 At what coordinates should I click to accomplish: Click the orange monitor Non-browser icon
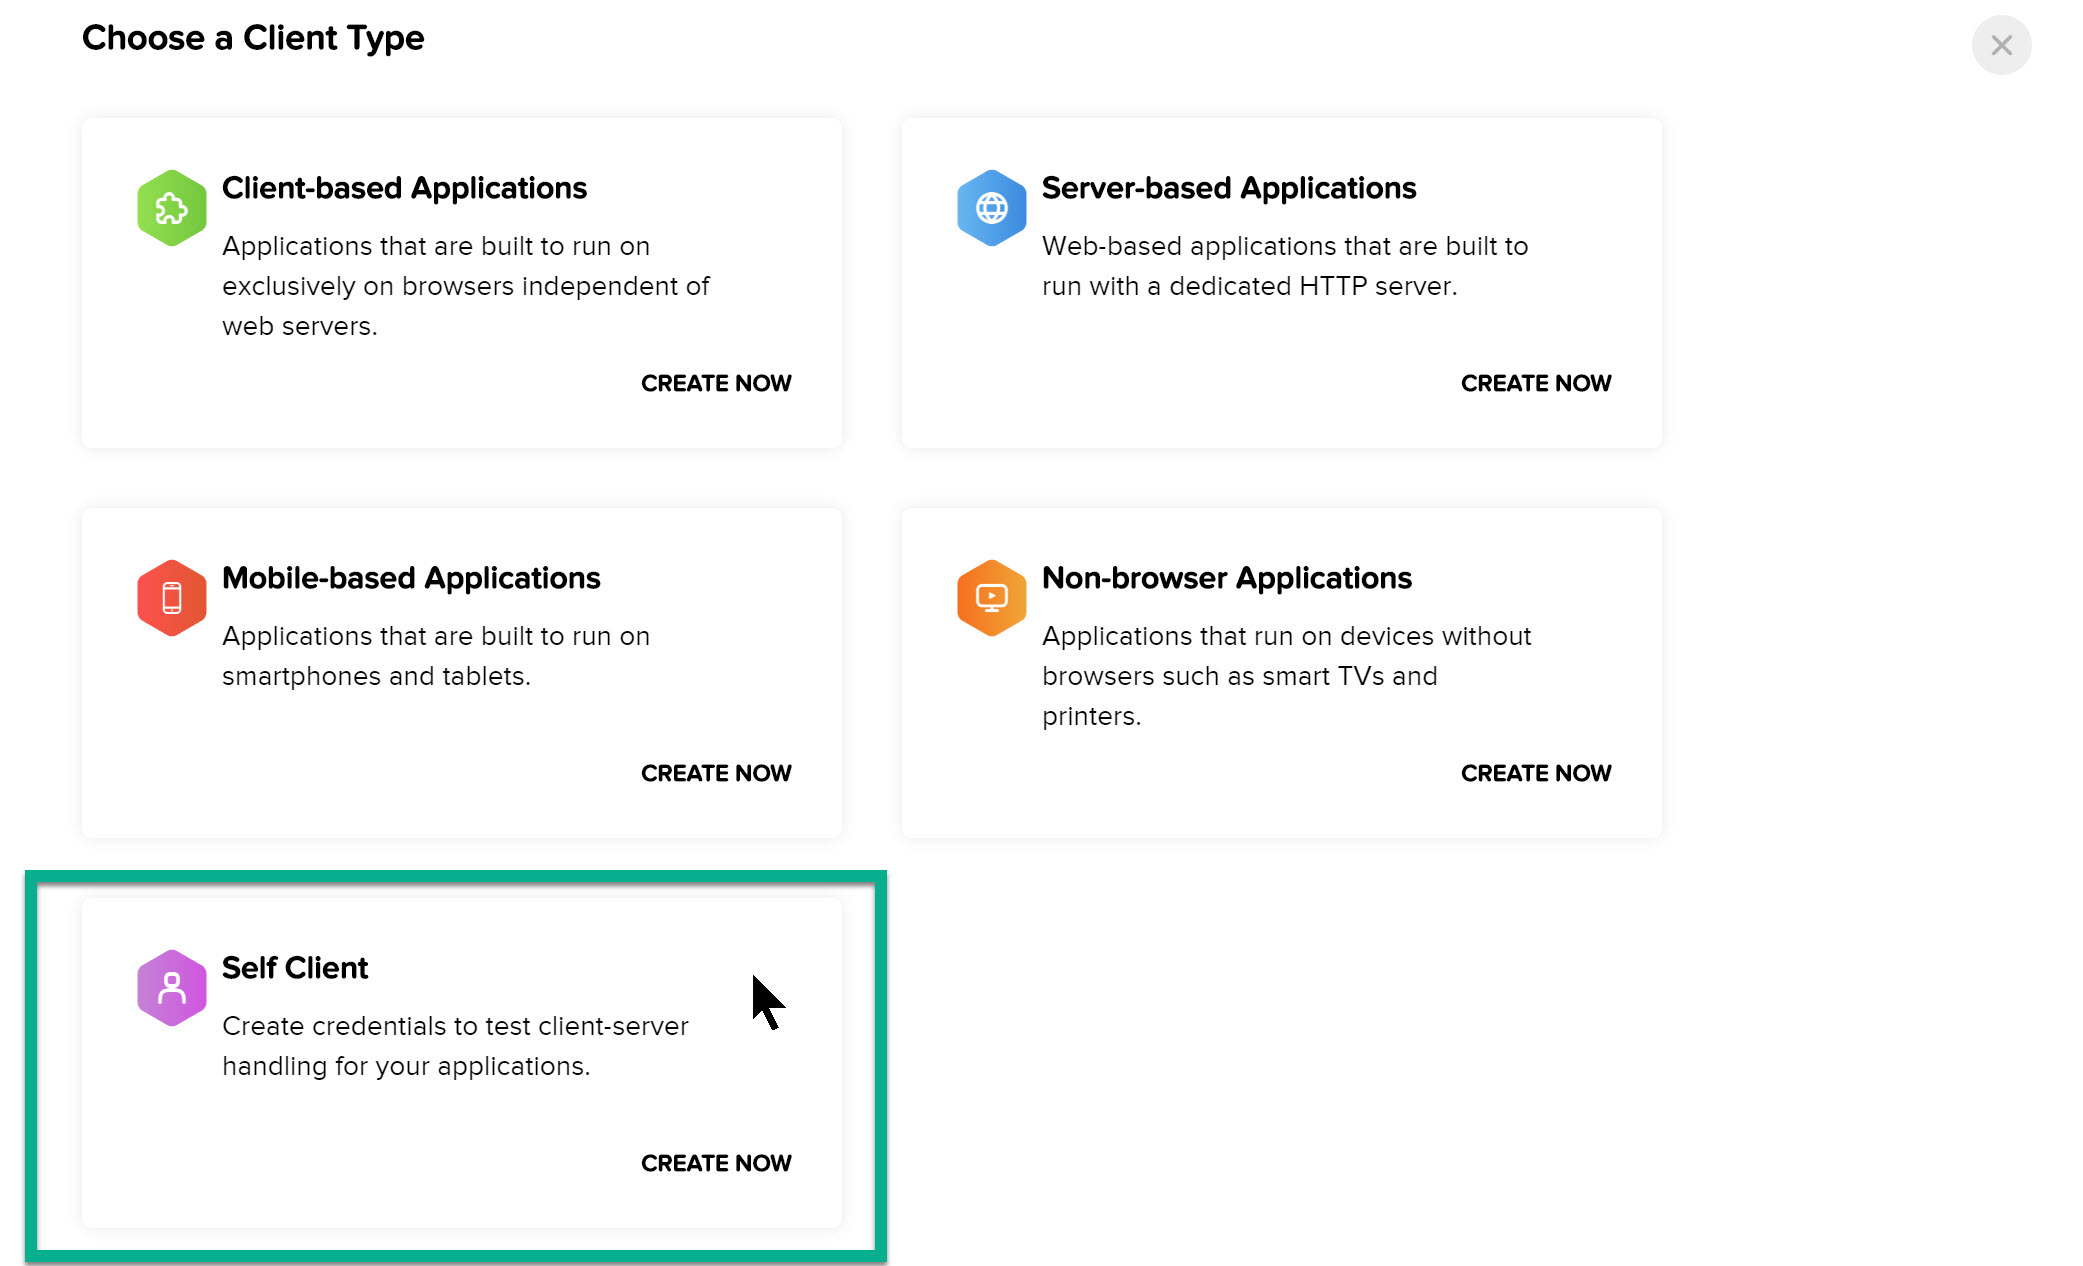[991, 598]
